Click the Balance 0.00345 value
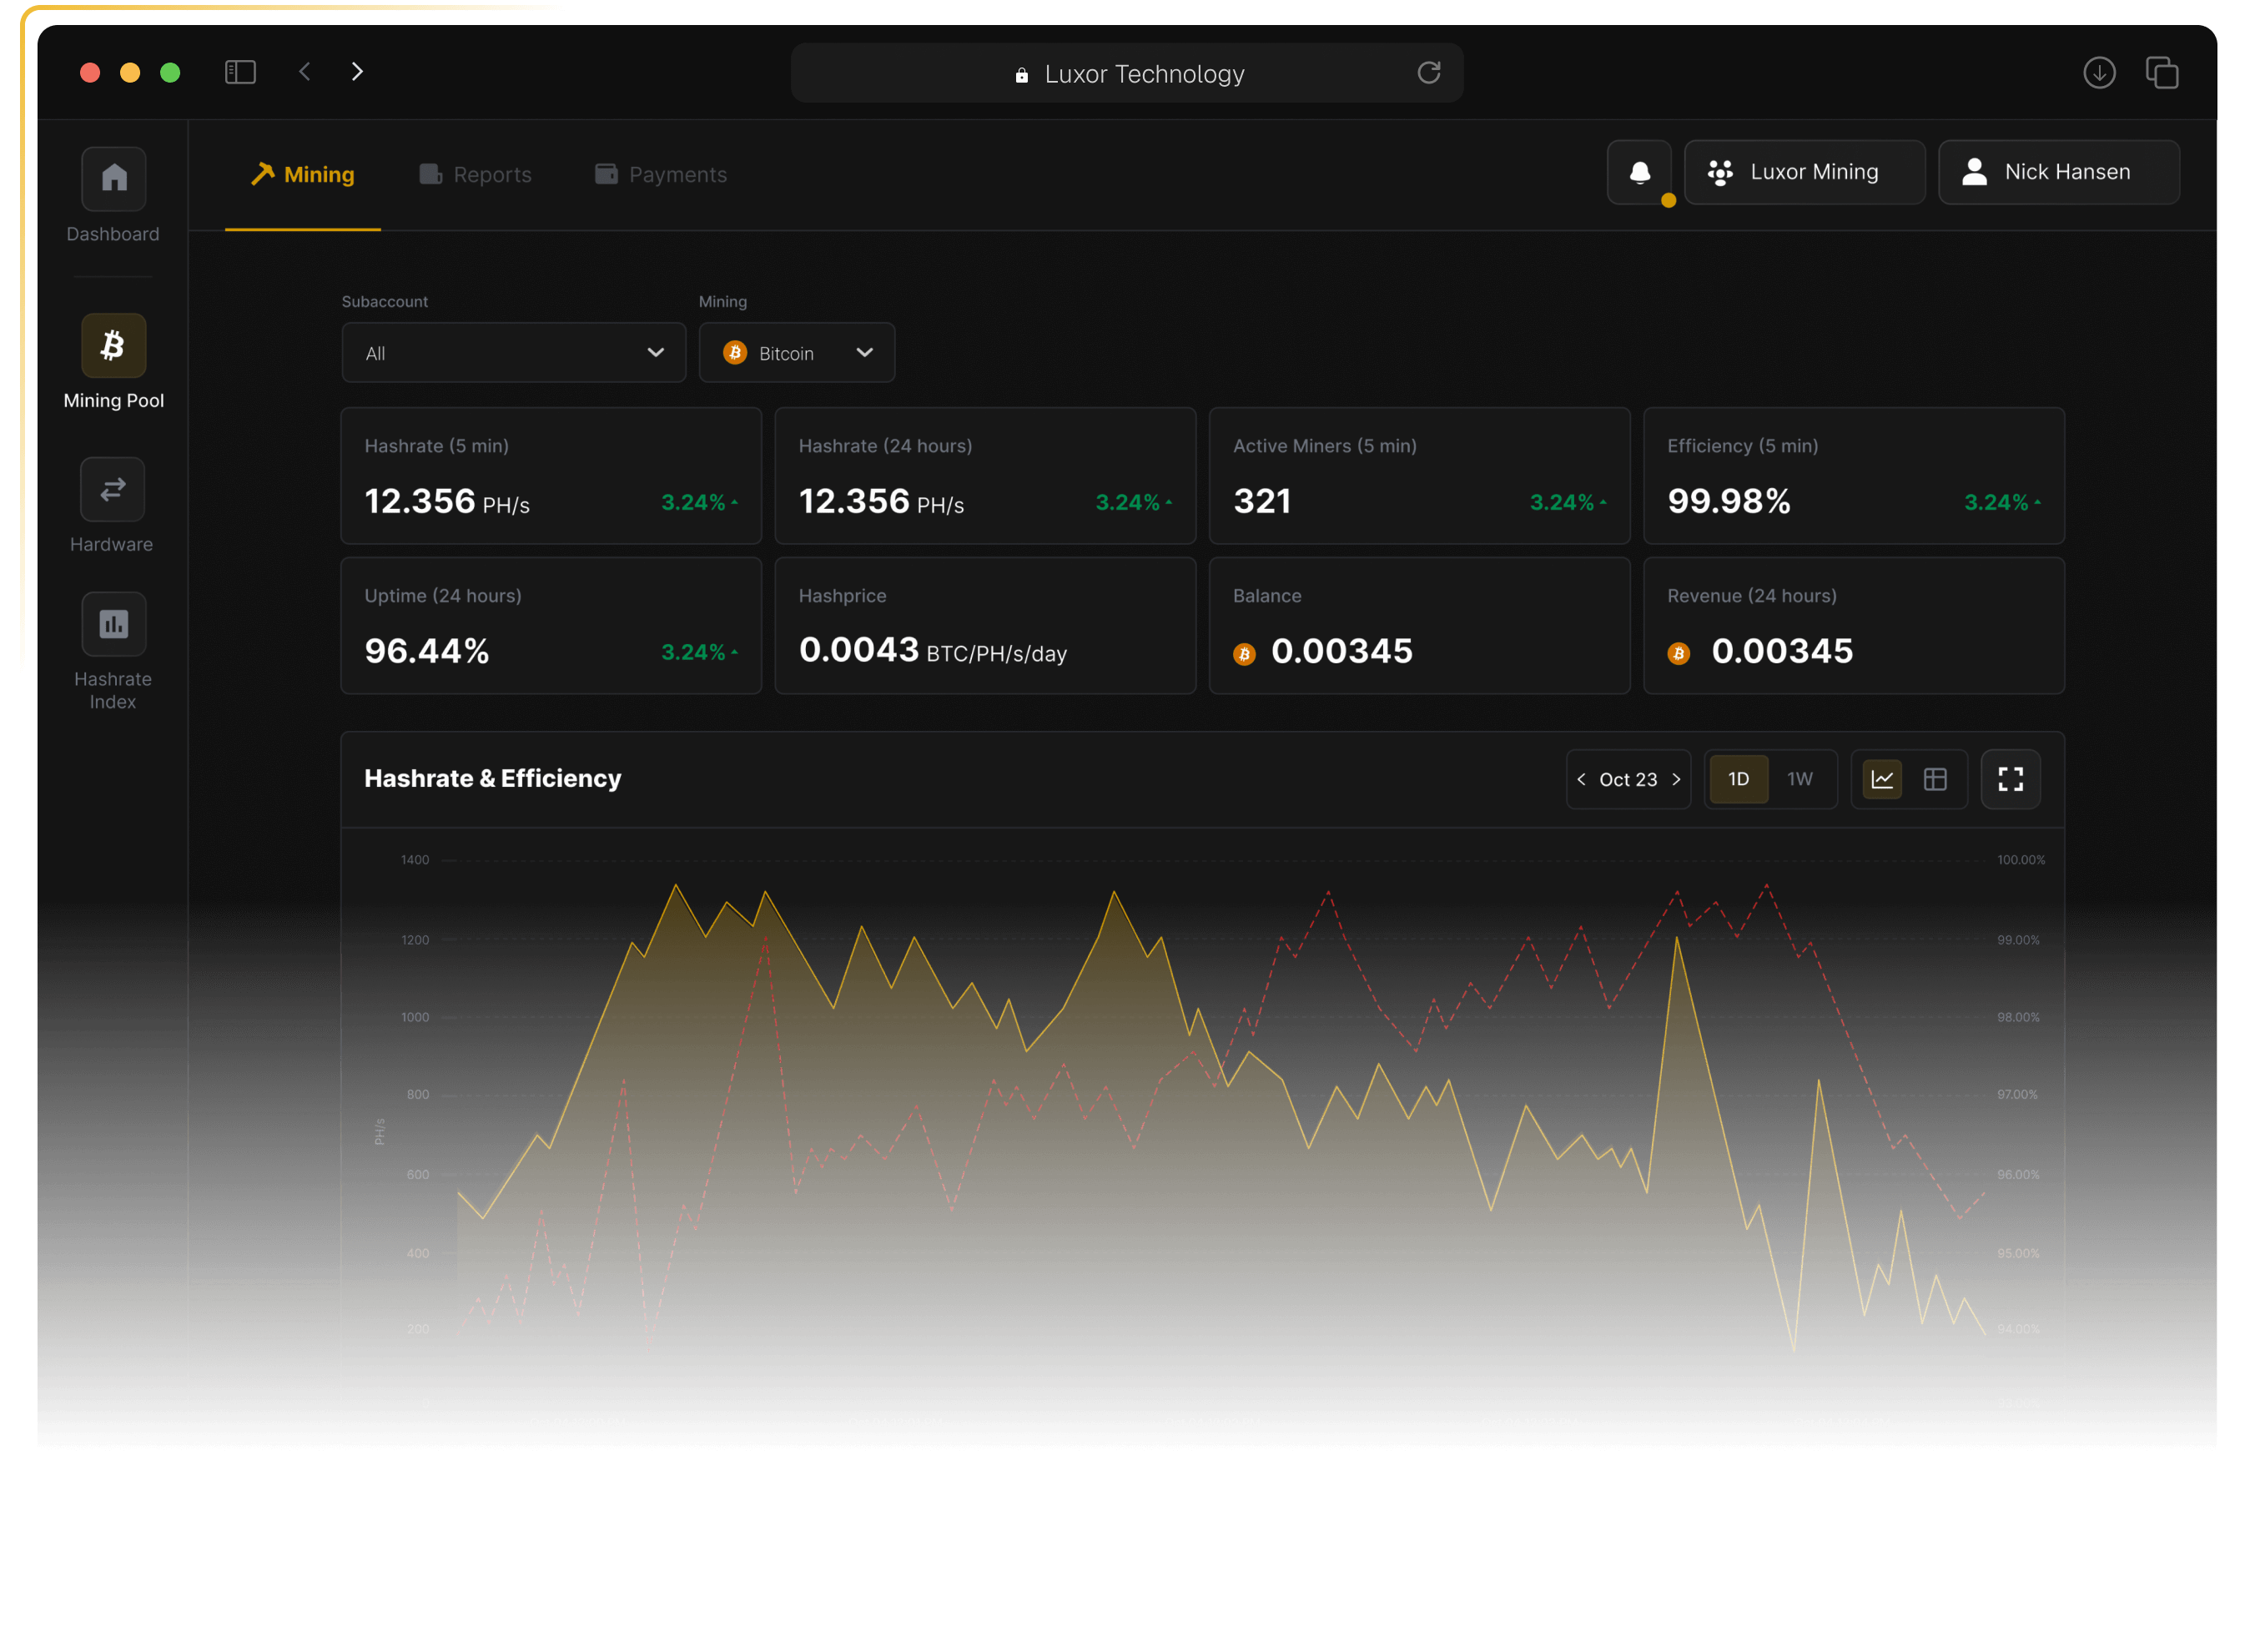The width and height of the screenshot is (2260, 1652). point(1342,652)
